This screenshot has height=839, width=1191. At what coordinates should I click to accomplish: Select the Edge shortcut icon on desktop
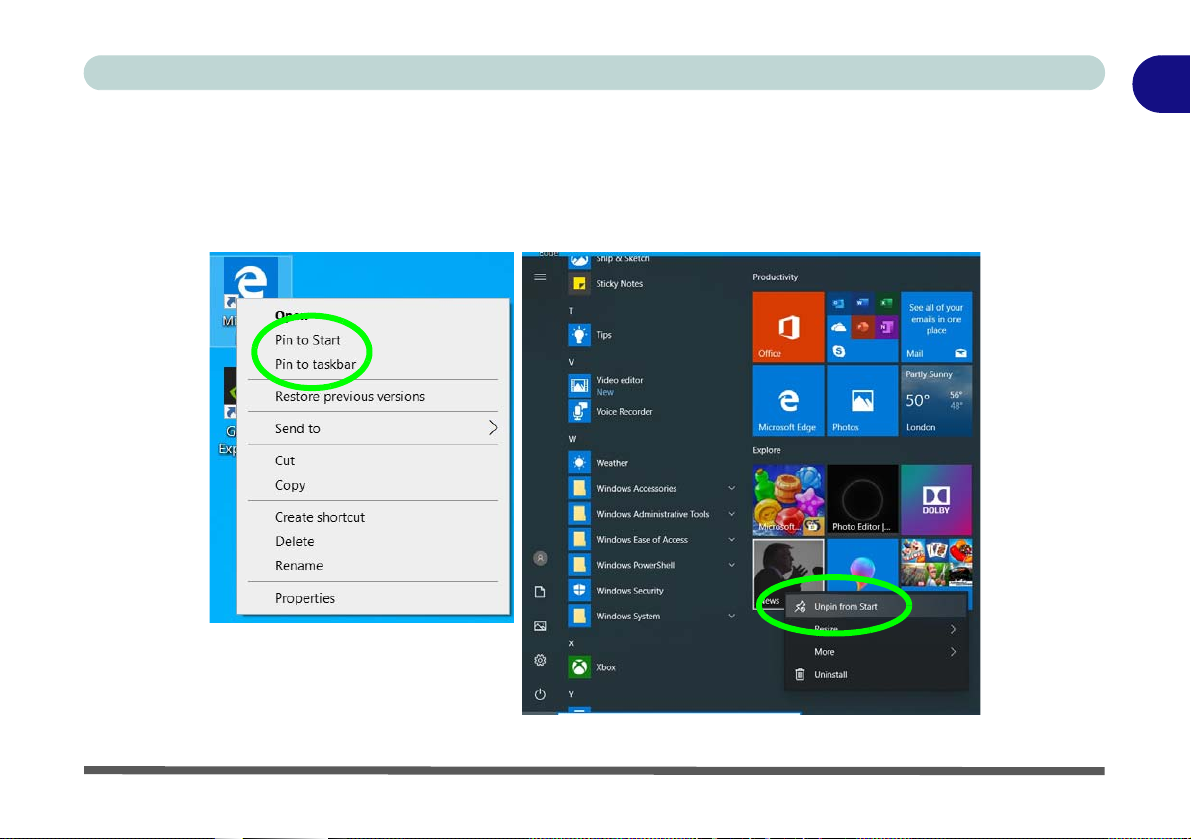pos(251,282)
